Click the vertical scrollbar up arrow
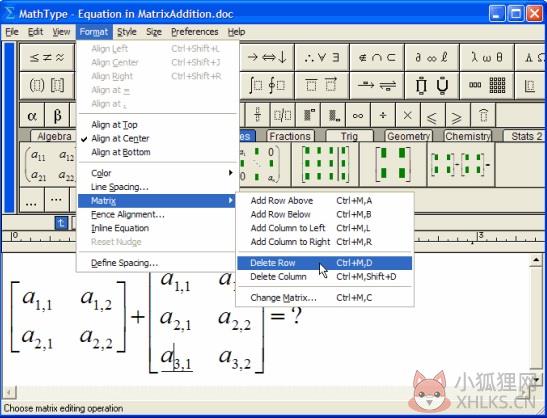The height and width of the screenshot is (418, 547). point(535,260)
